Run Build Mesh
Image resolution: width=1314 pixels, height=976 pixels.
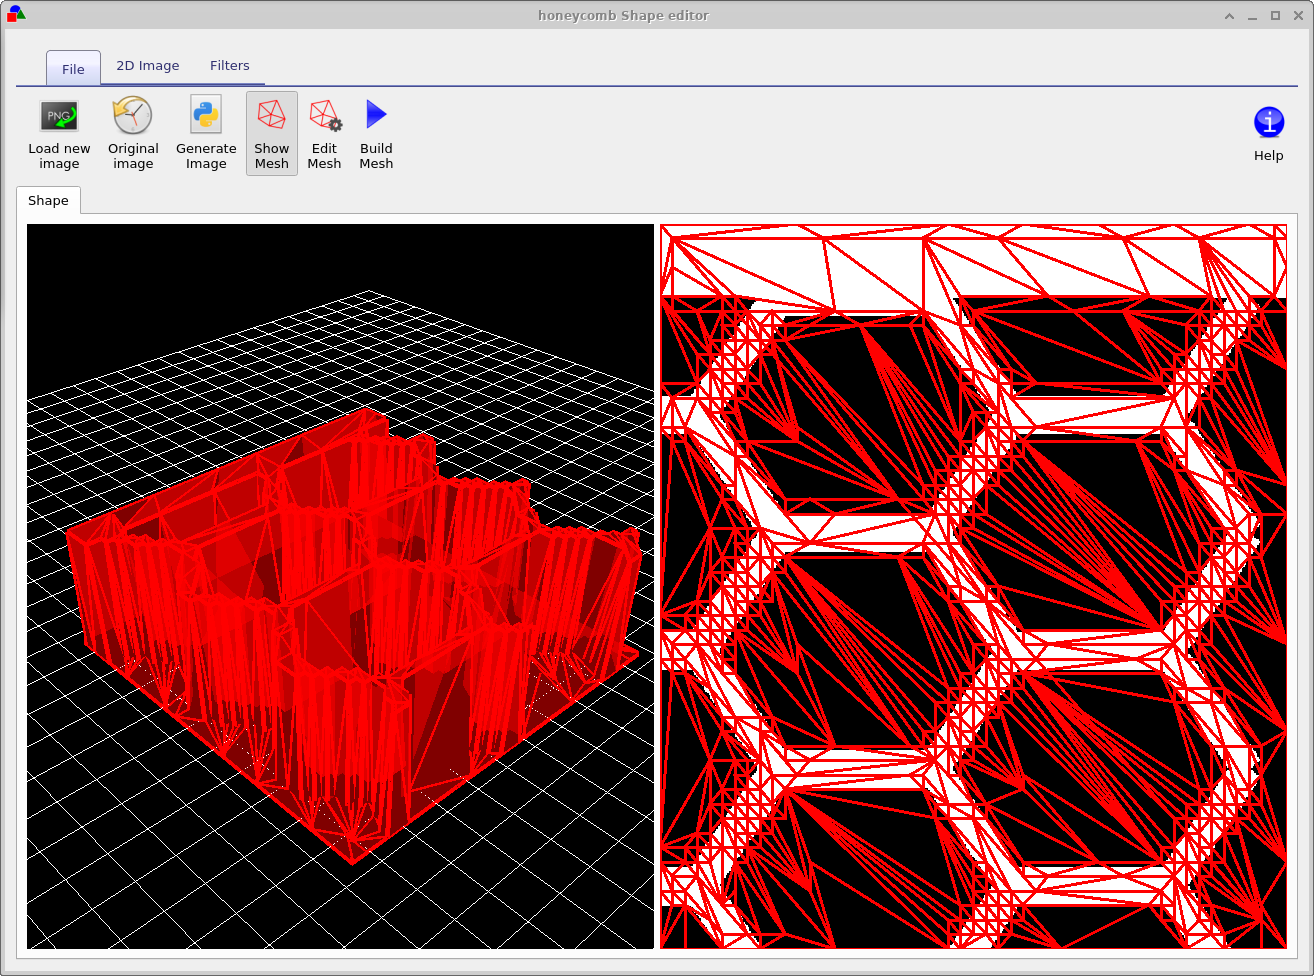pos(376,134)
